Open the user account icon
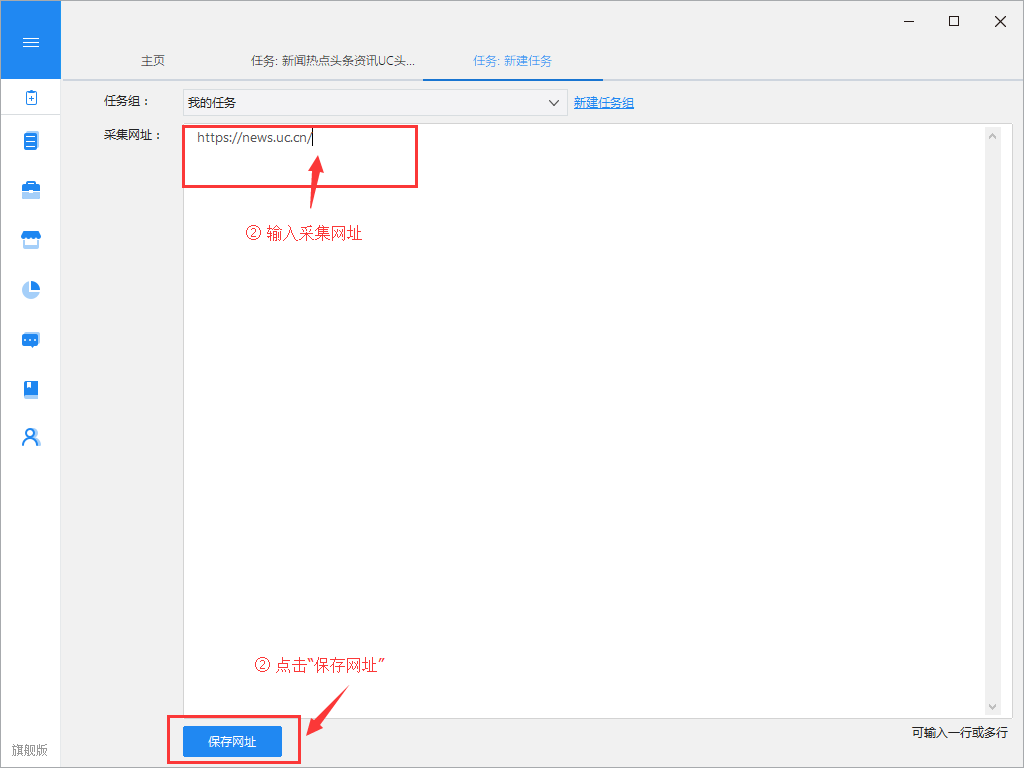The height and width of the screenshot is (768, 1024). pos(31,437)
